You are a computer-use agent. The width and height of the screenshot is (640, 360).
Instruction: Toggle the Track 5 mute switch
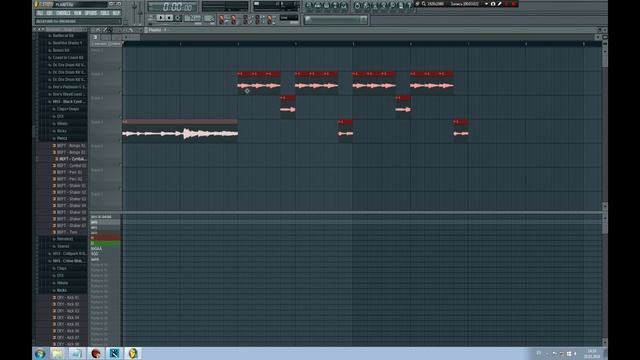coord(120,164)
